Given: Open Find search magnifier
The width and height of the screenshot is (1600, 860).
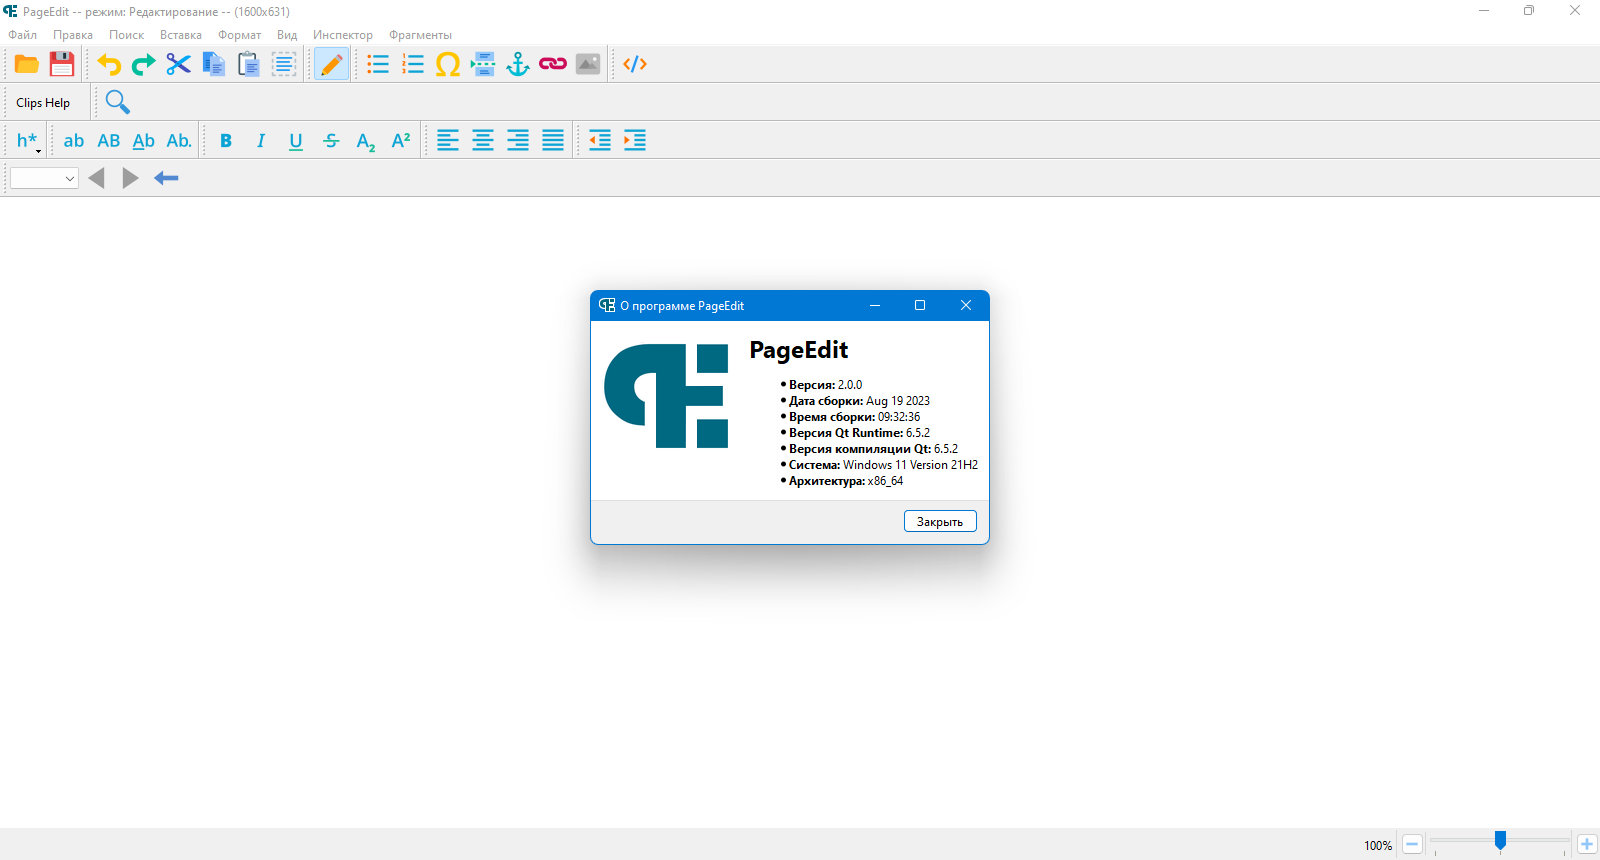Looking at the screenshot, I should [117, 102].
